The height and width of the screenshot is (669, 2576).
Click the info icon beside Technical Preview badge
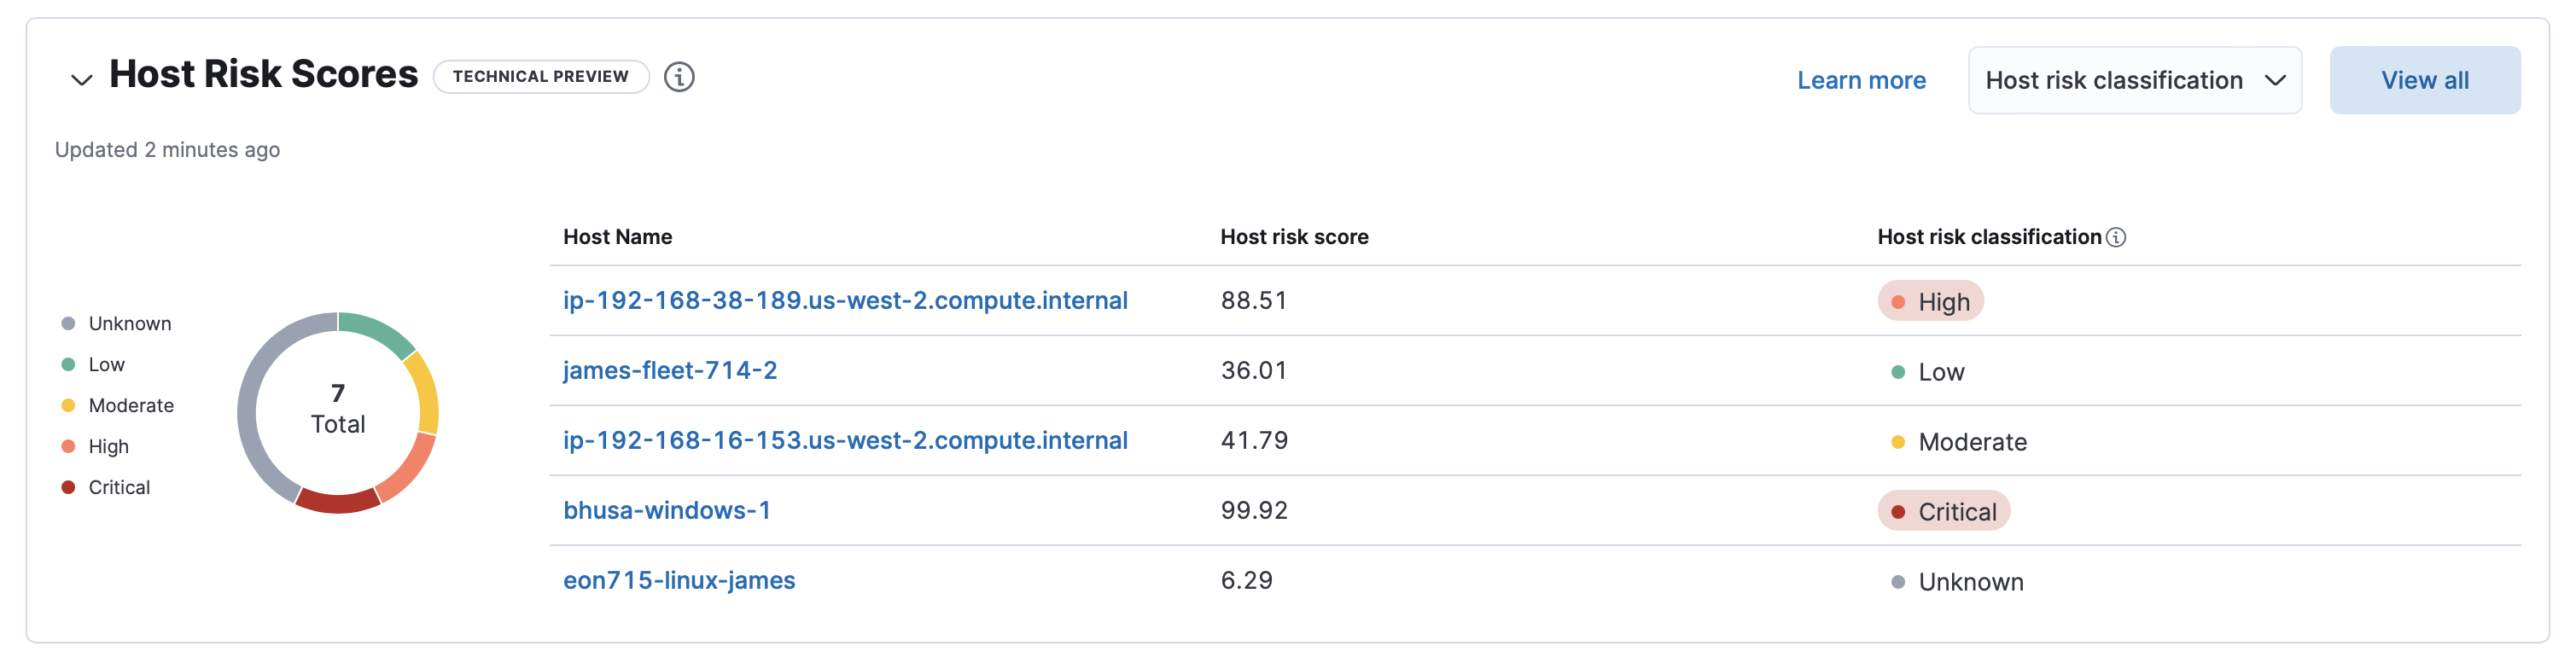[x=679, y=77]
